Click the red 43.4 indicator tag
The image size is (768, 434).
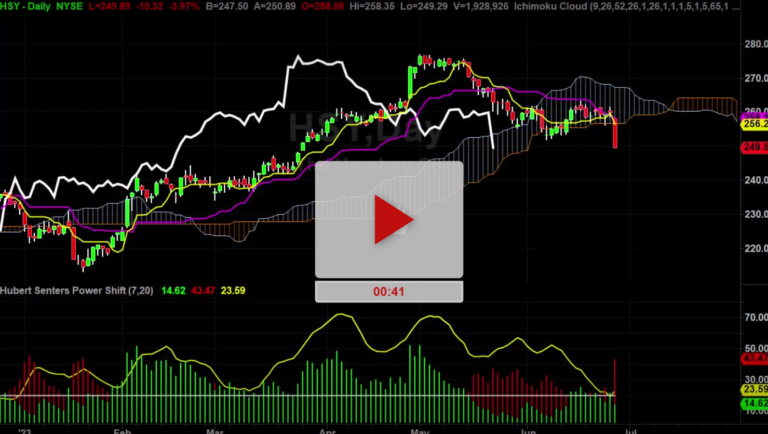[x=753, y=358]
